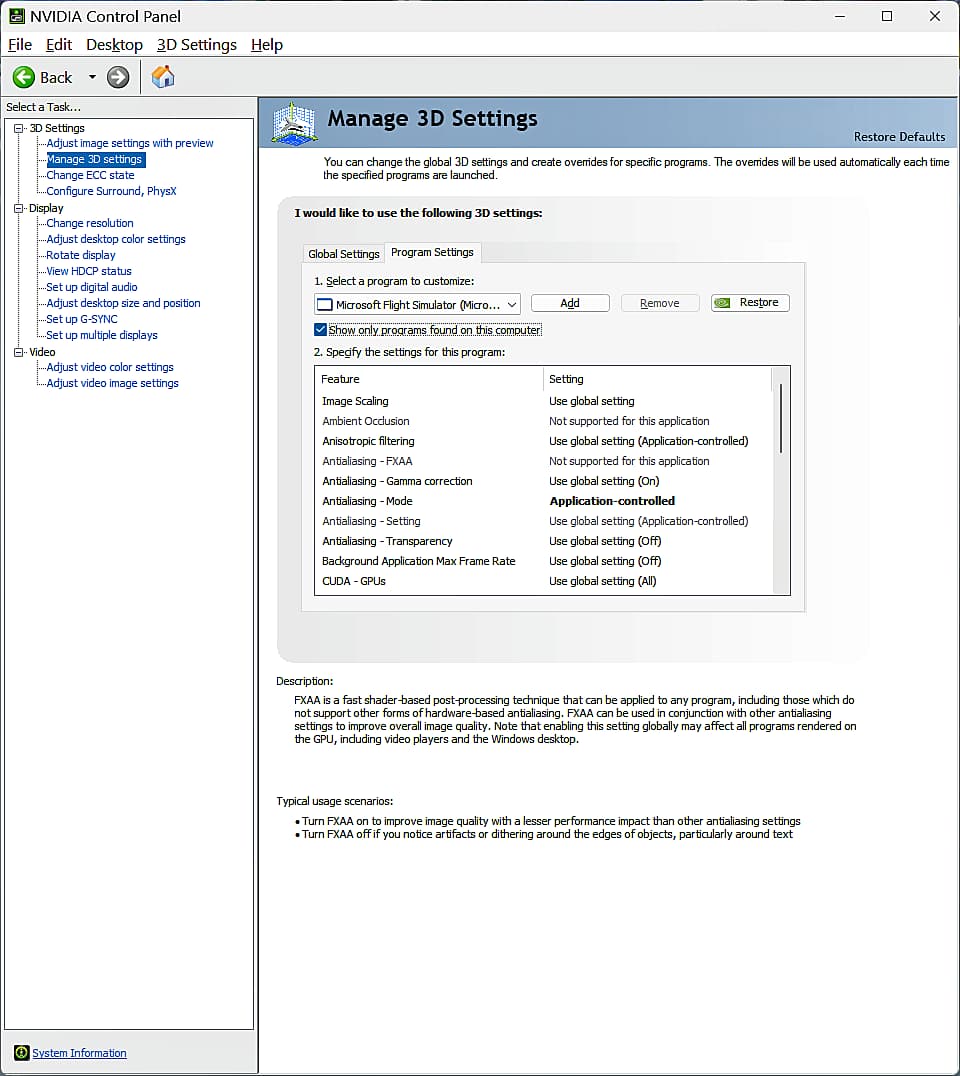Click the Home icon in toolbar
The image size is (960, 1076).
pyautogui.click(x=163, y=77)
